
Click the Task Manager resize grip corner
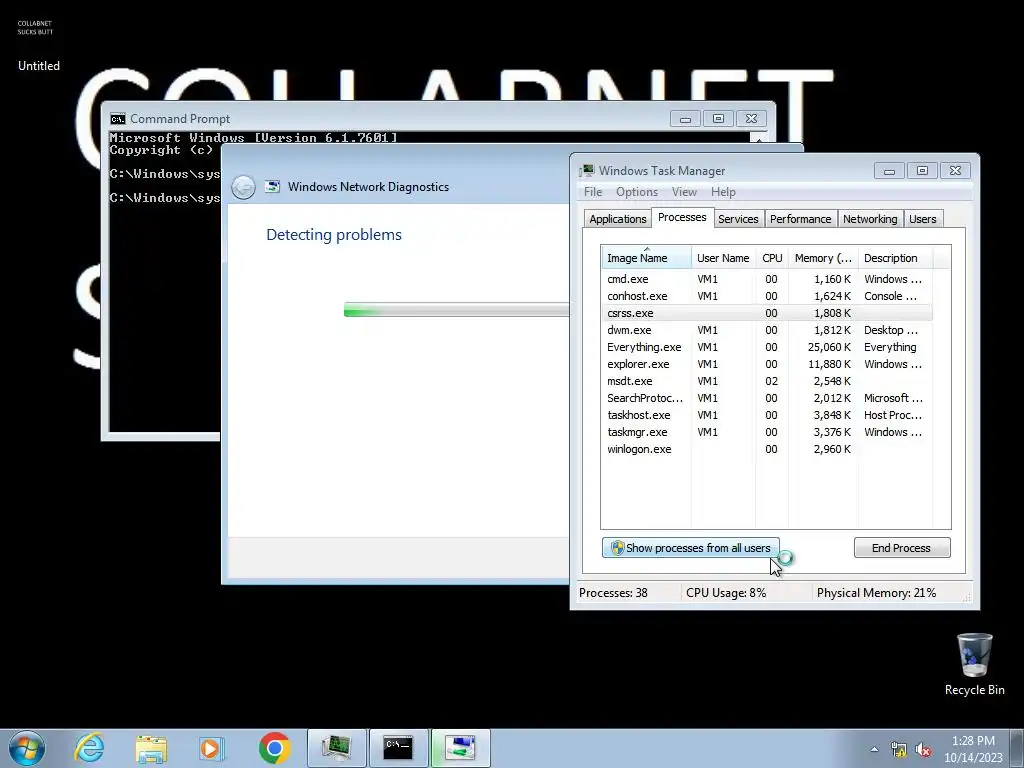[x=967, y=596]
